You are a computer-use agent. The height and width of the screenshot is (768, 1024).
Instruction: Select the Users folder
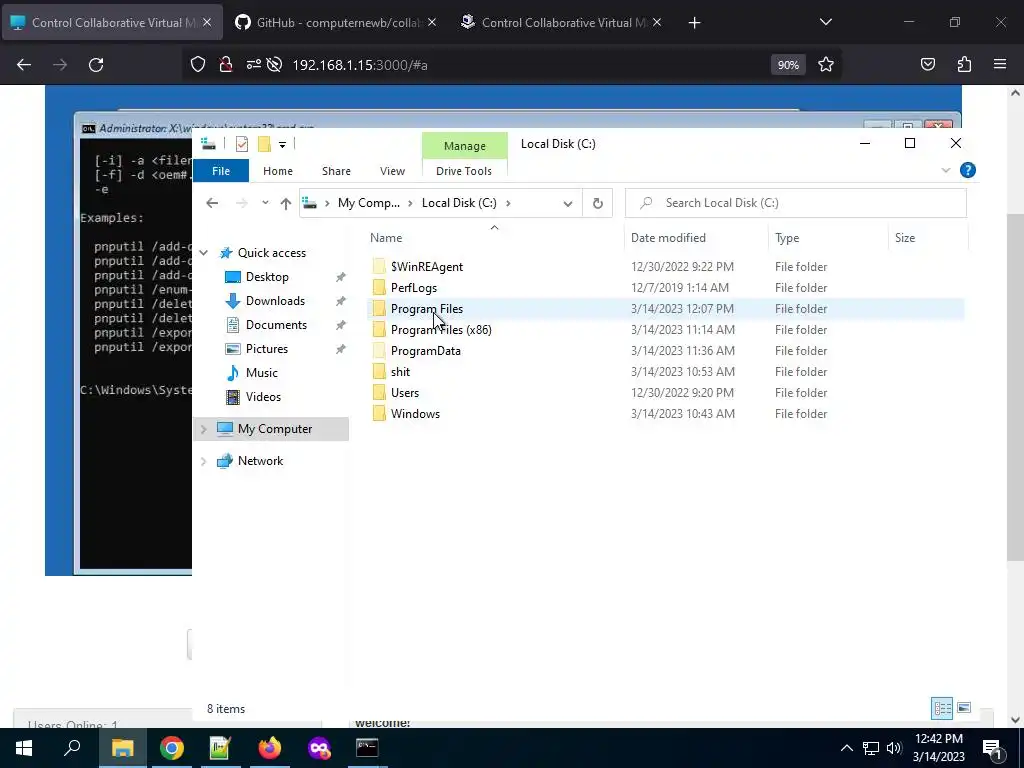click(x=405, y=392)
